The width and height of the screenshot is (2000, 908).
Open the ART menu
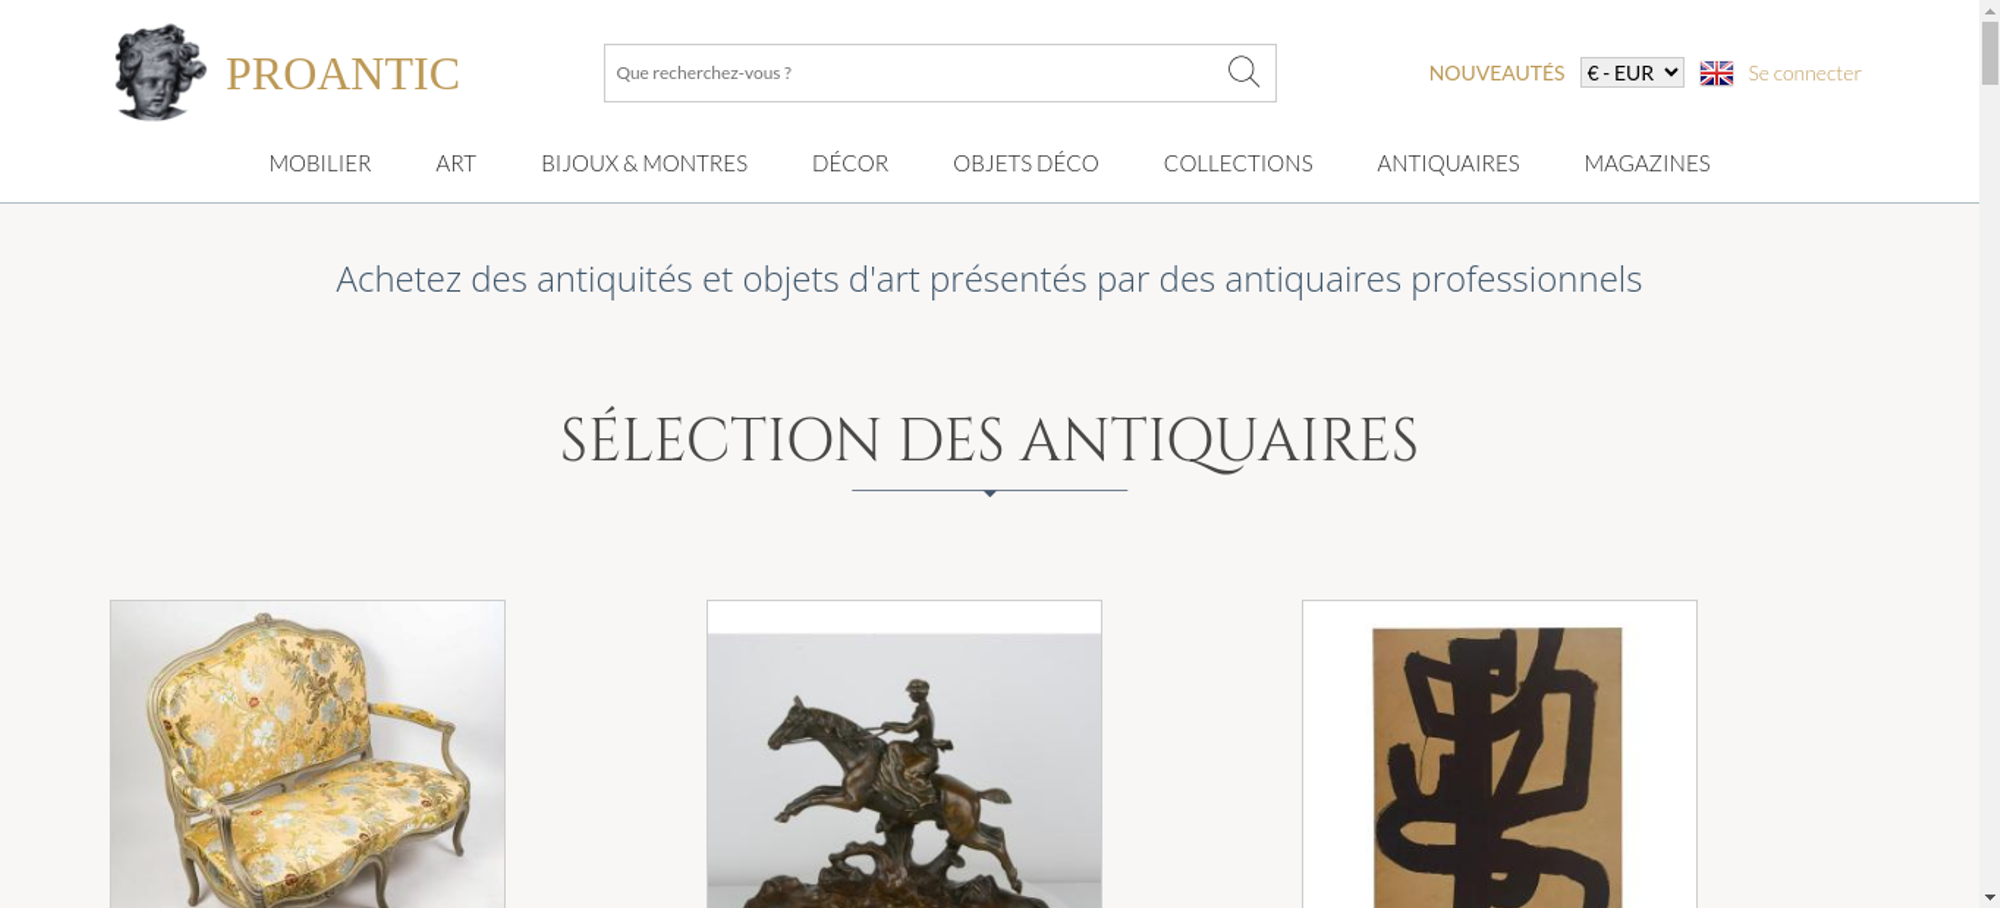(x=456, y=163)
